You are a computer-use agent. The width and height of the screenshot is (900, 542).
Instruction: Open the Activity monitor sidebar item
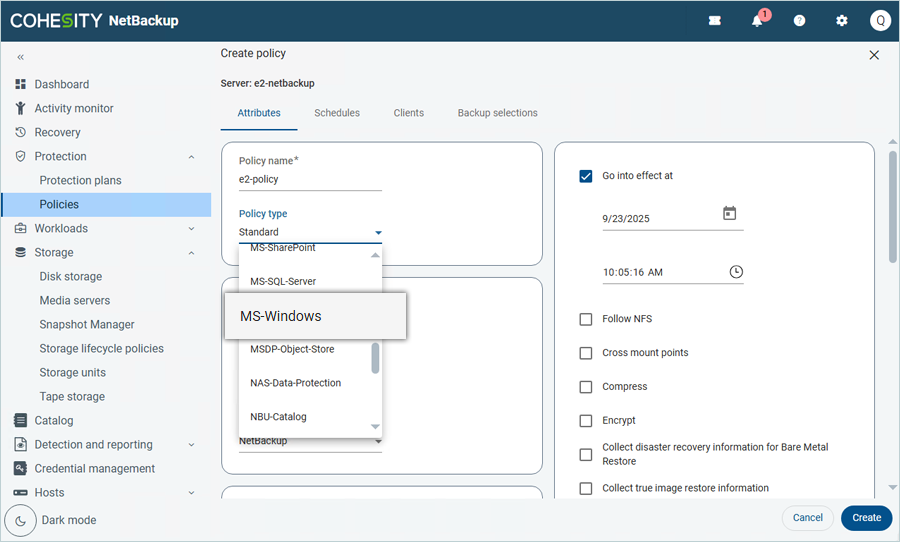[x=74, y=108]
